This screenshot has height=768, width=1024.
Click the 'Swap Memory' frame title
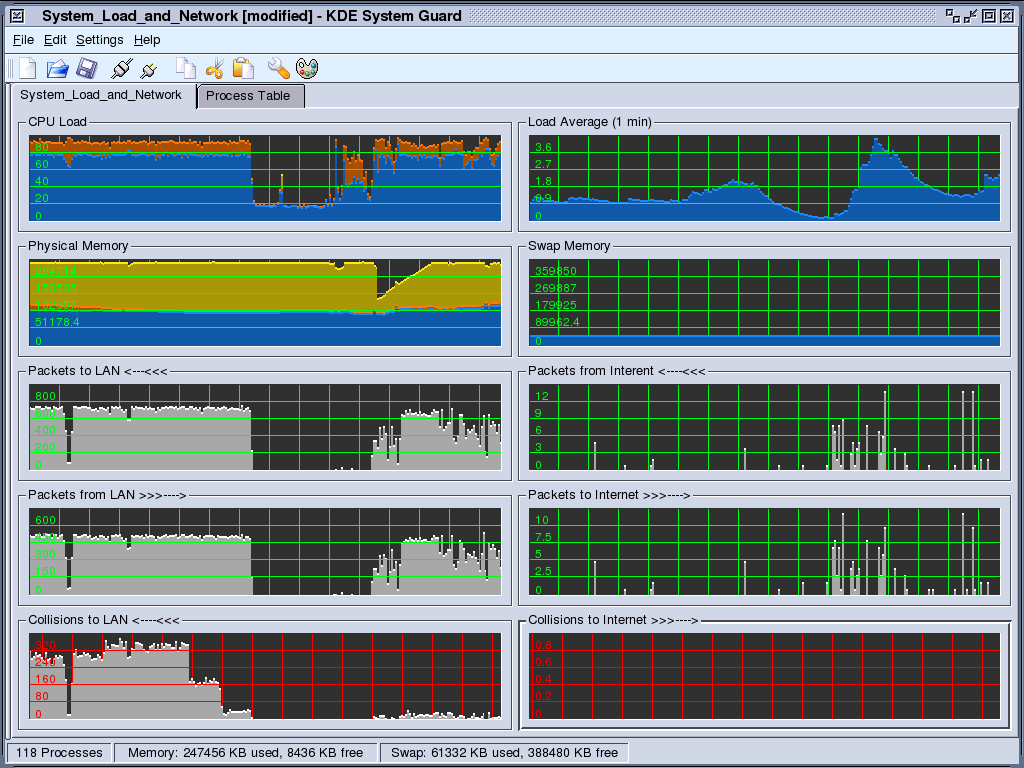(x=569, y=246)
